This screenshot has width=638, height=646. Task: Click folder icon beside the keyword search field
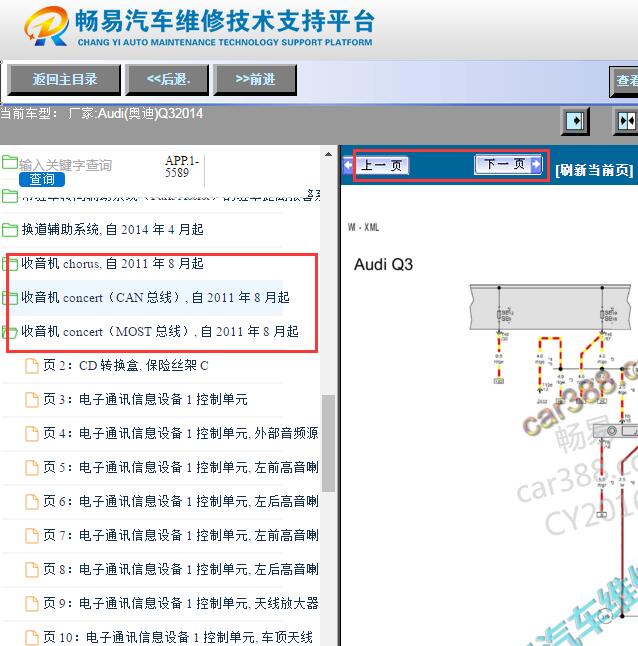(x=9, y=162)
